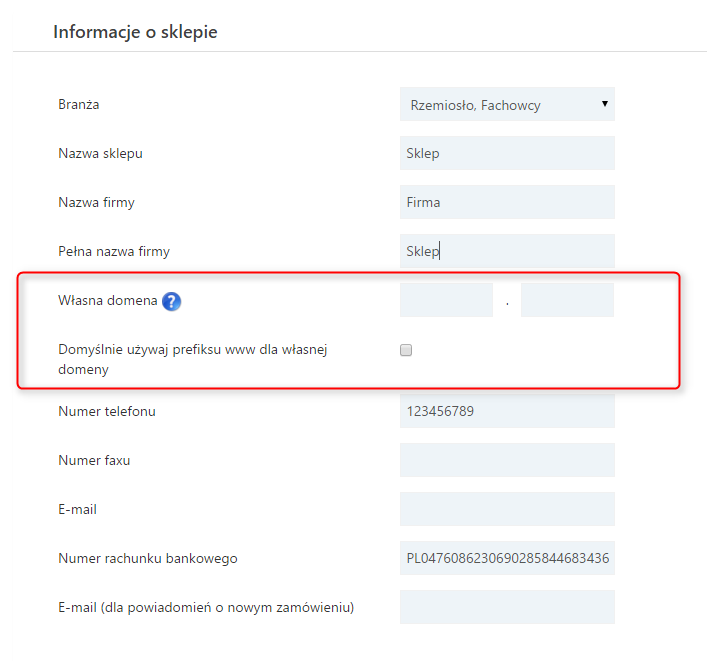Focus the Nazwa firmy field containing Firma
Image resolution: width=707 pixels, height=661 pixels.
tap(507, 203)
